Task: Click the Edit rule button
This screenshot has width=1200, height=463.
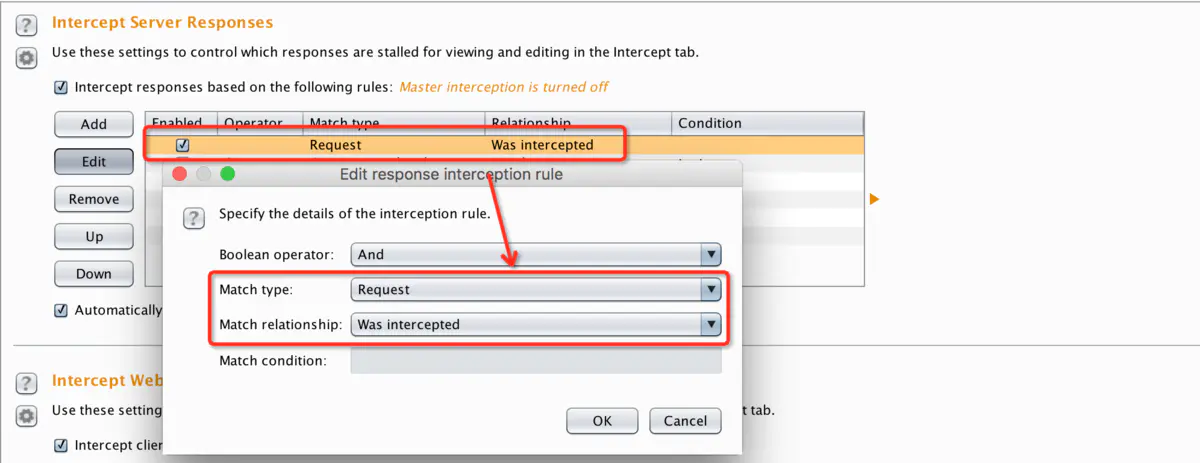Action: 94,162
